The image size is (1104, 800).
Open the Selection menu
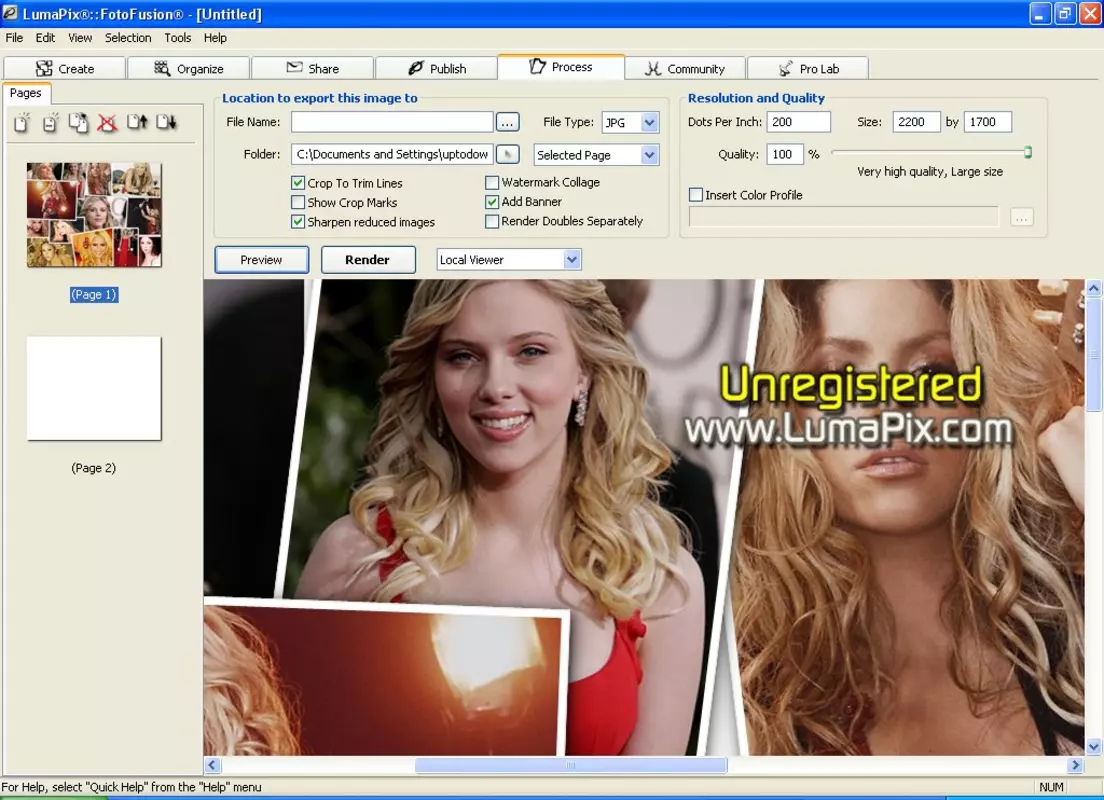128,38
